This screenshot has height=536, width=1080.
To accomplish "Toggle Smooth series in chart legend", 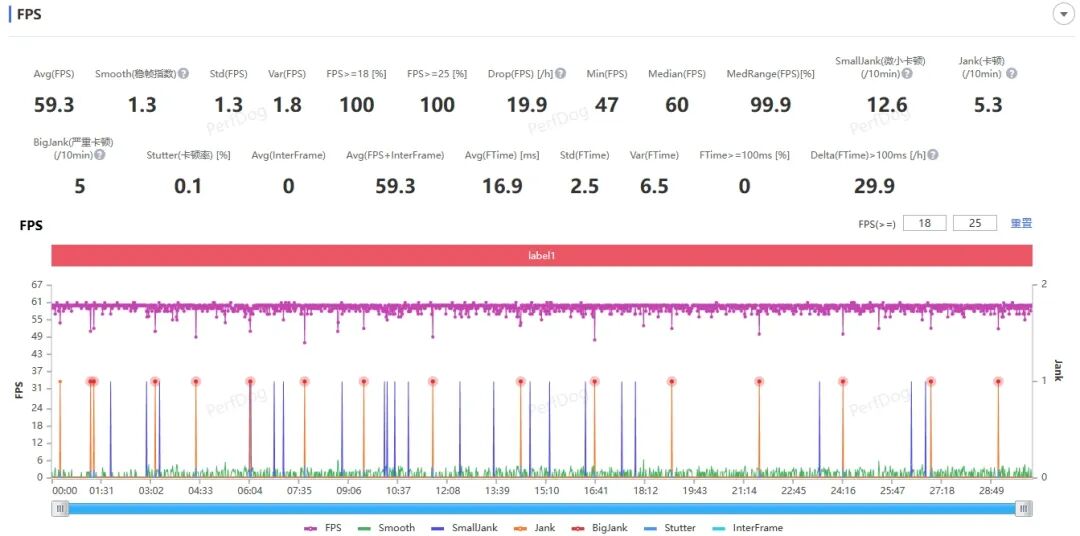I will (386, 528).
